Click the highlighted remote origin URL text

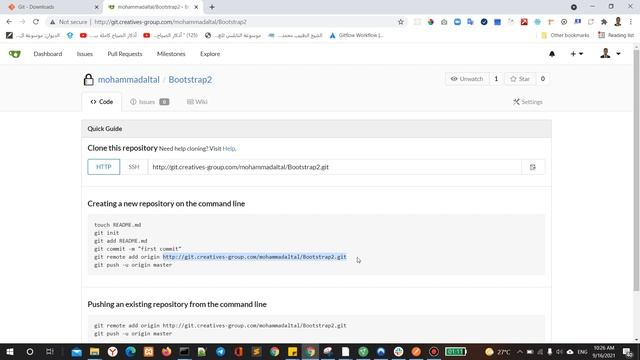click(254, 257)
